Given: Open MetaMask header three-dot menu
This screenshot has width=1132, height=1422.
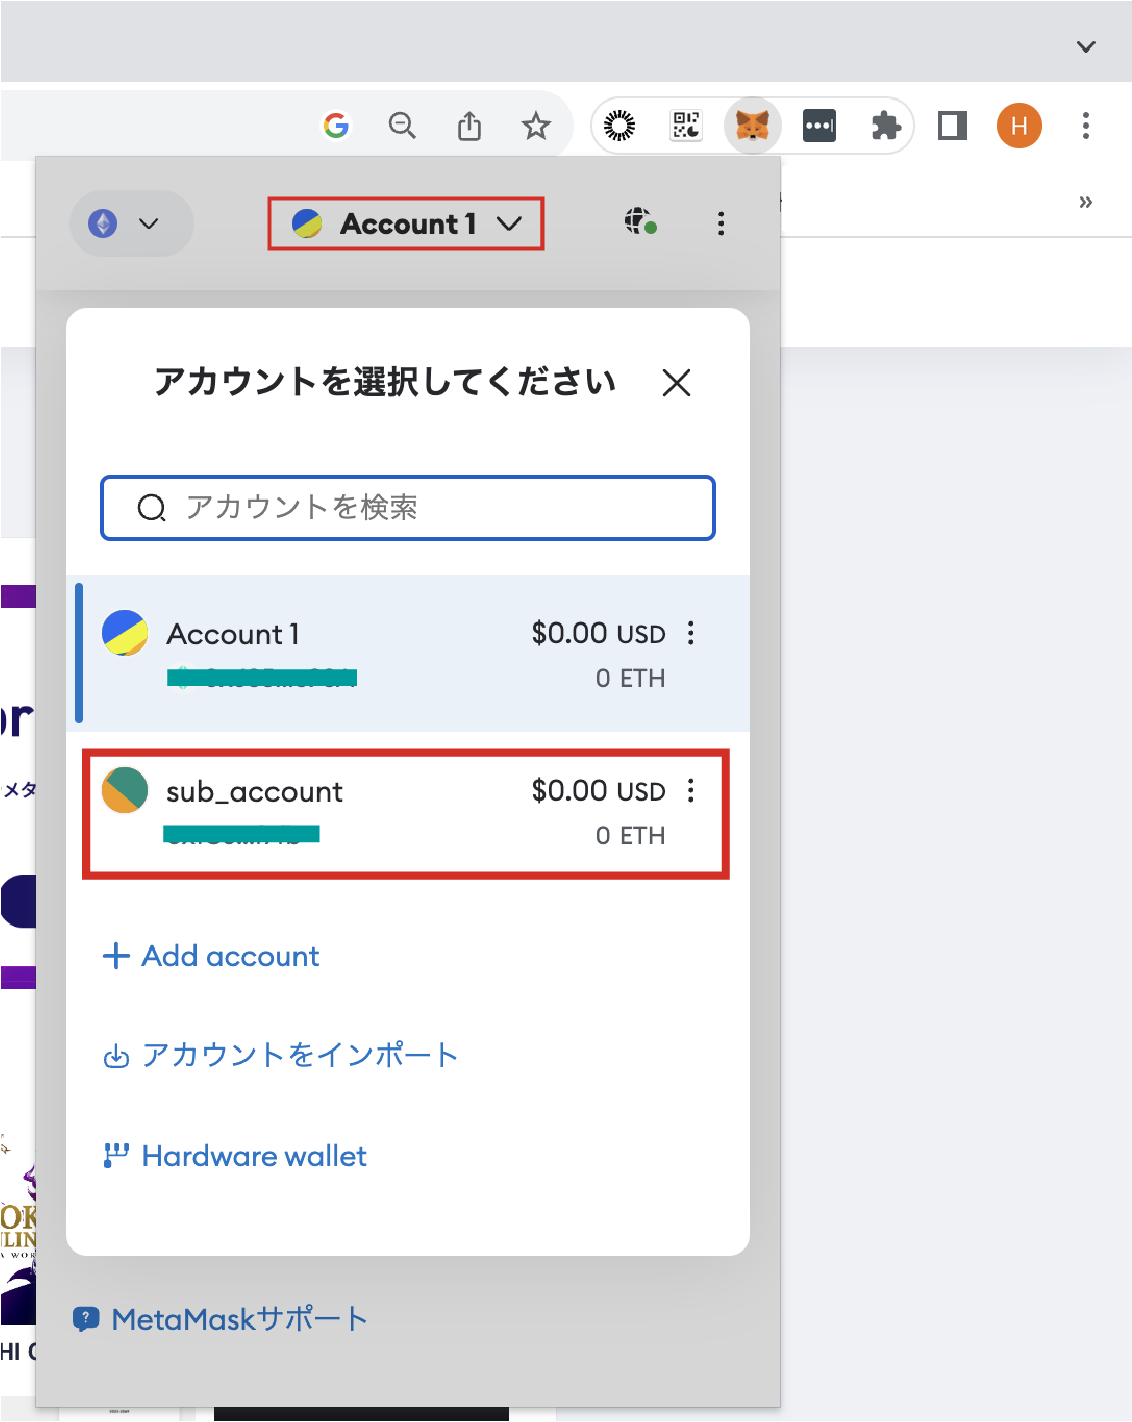Looking at the screenshot, I should tap(721, 223).
